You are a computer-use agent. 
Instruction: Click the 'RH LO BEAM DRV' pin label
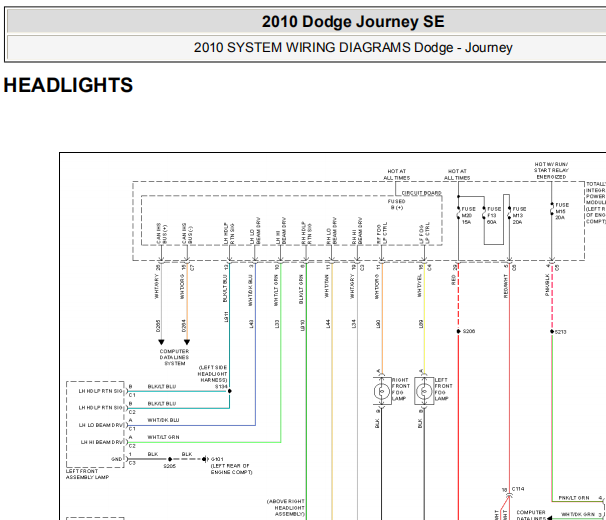click(x=331, y=231)
